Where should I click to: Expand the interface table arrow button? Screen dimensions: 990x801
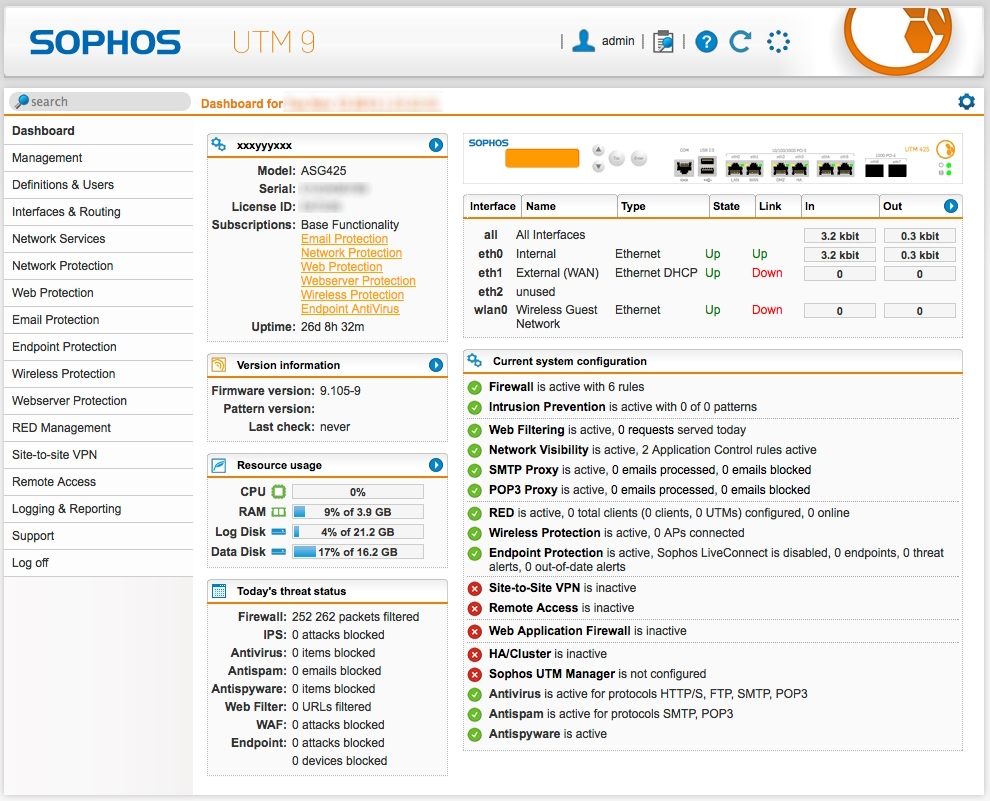pos(951,206)
